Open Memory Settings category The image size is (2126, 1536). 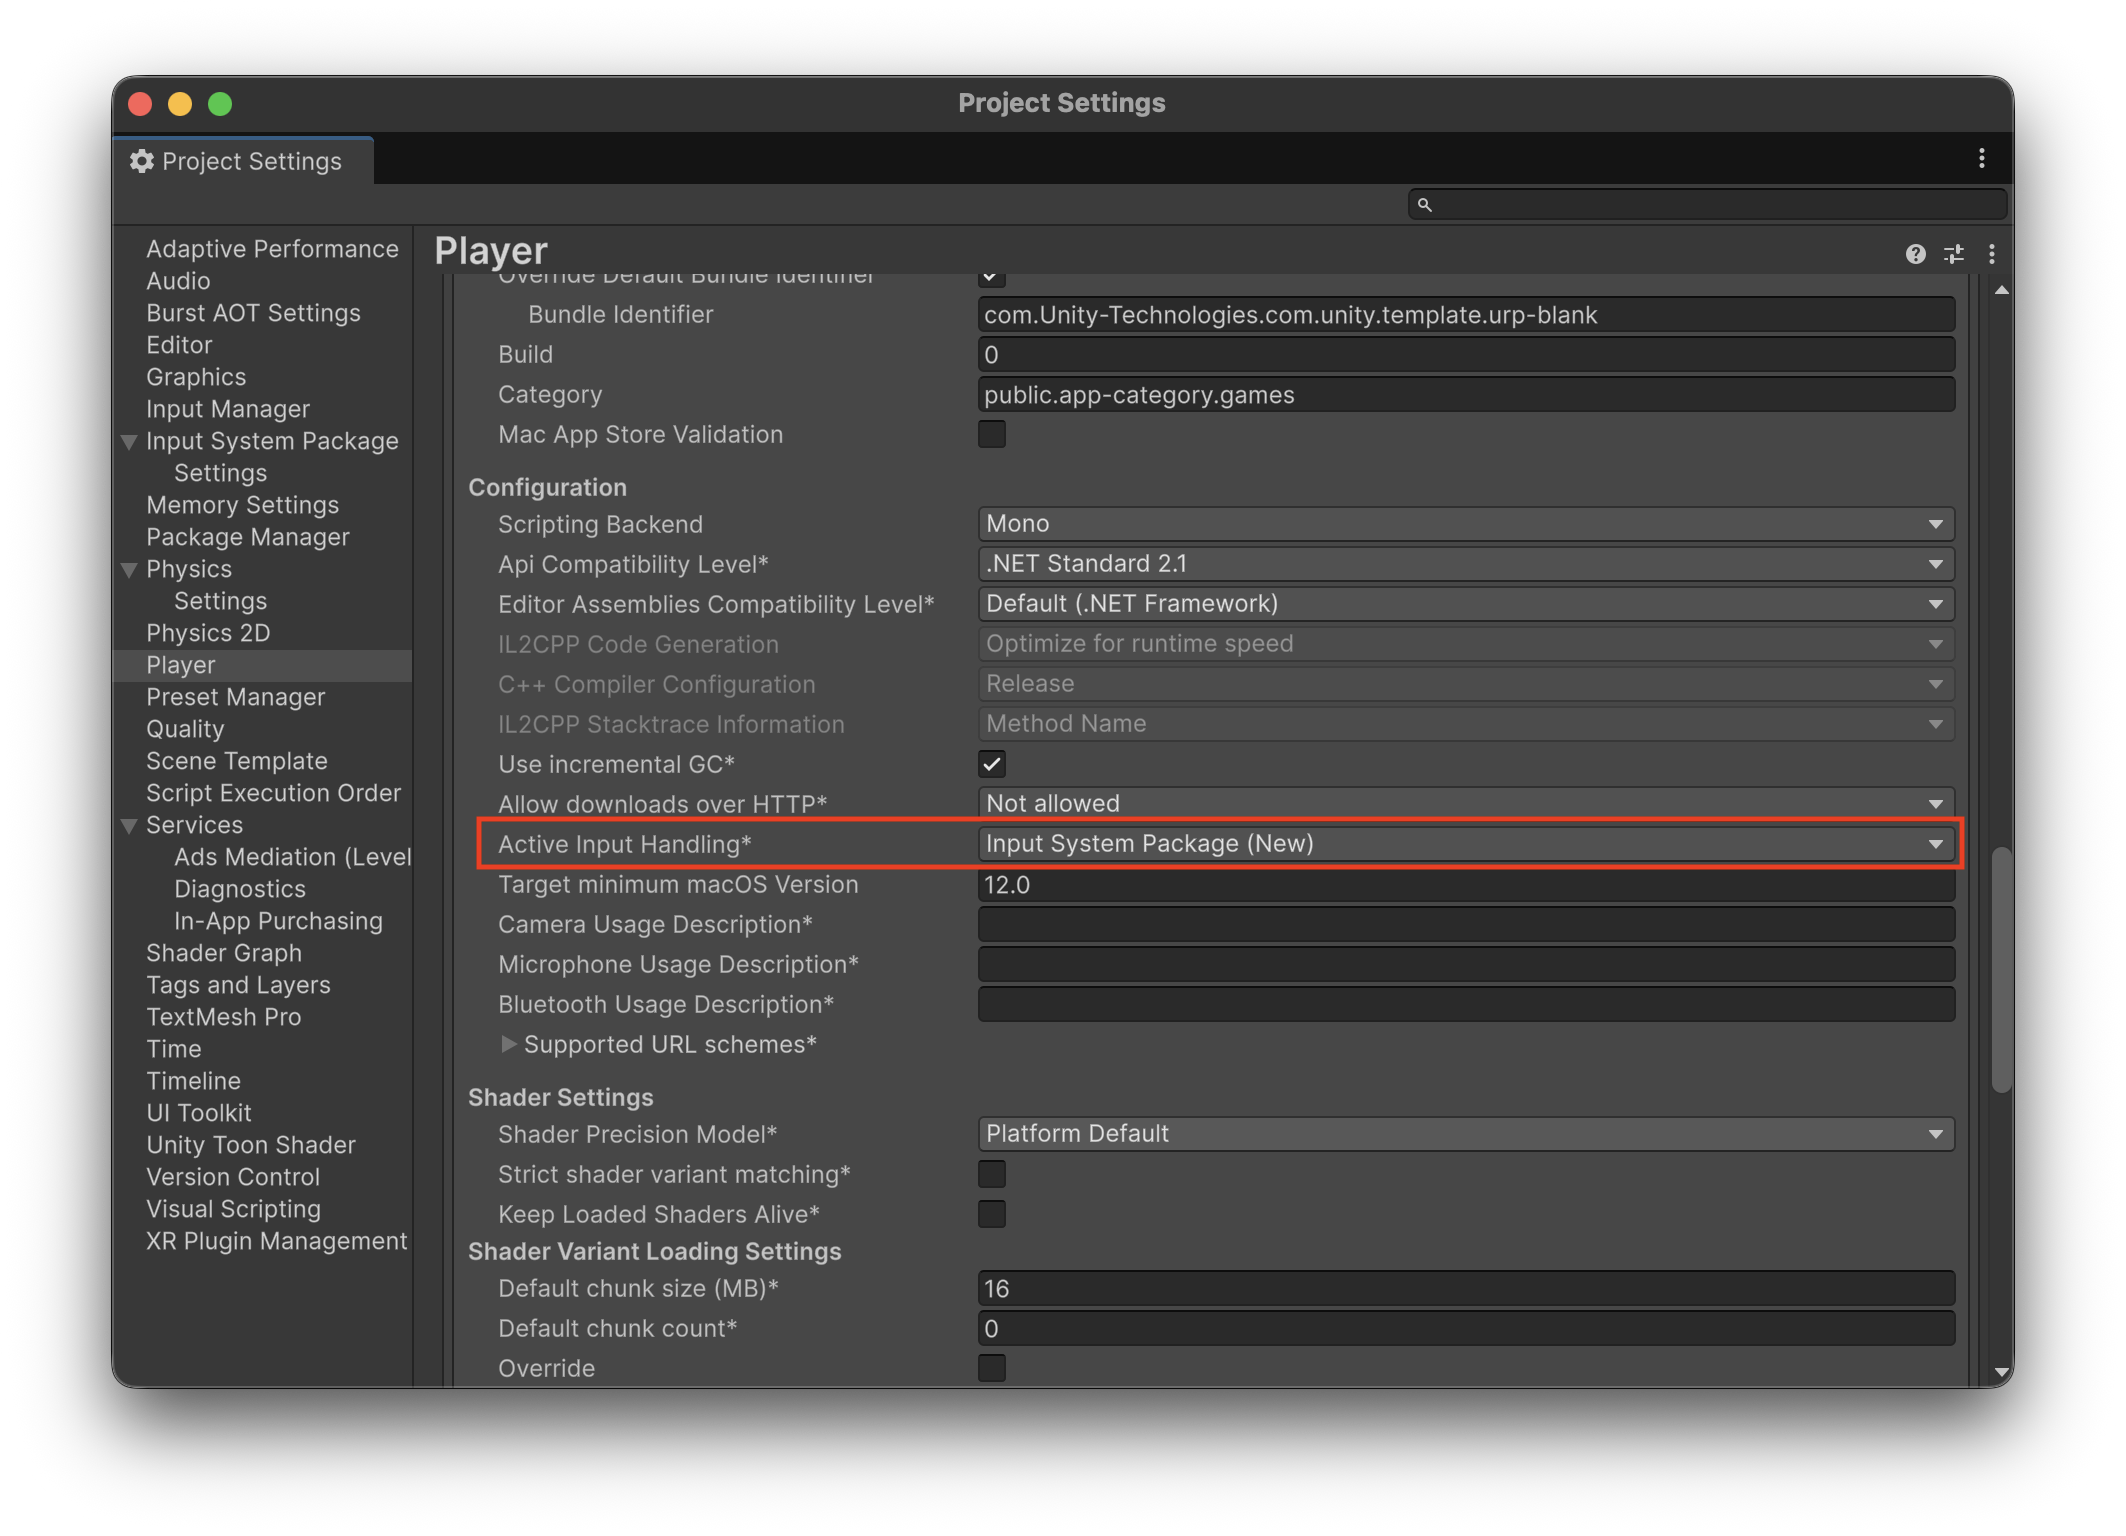point(242,505)
